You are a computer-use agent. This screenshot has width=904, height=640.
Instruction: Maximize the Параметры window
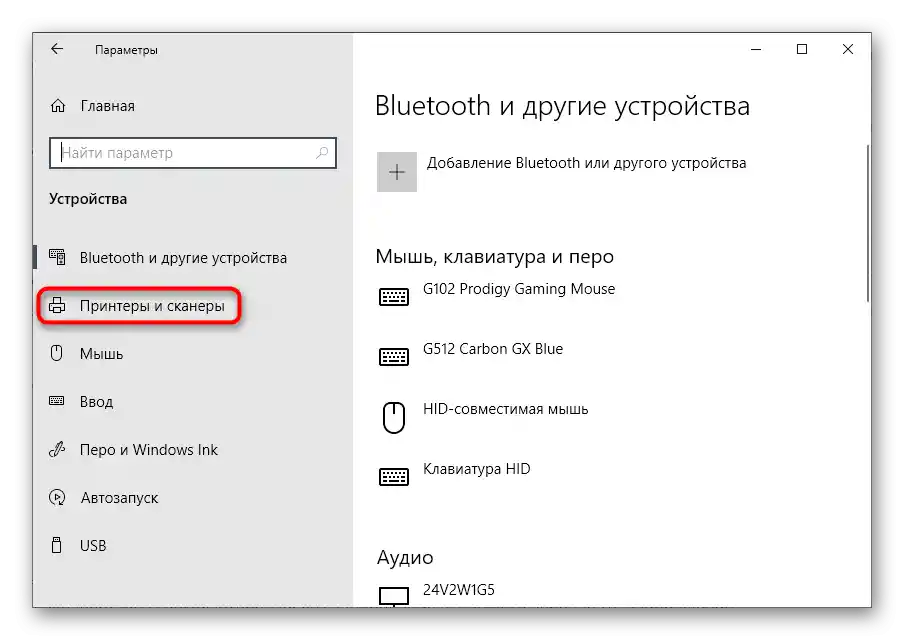click(802, 50)
